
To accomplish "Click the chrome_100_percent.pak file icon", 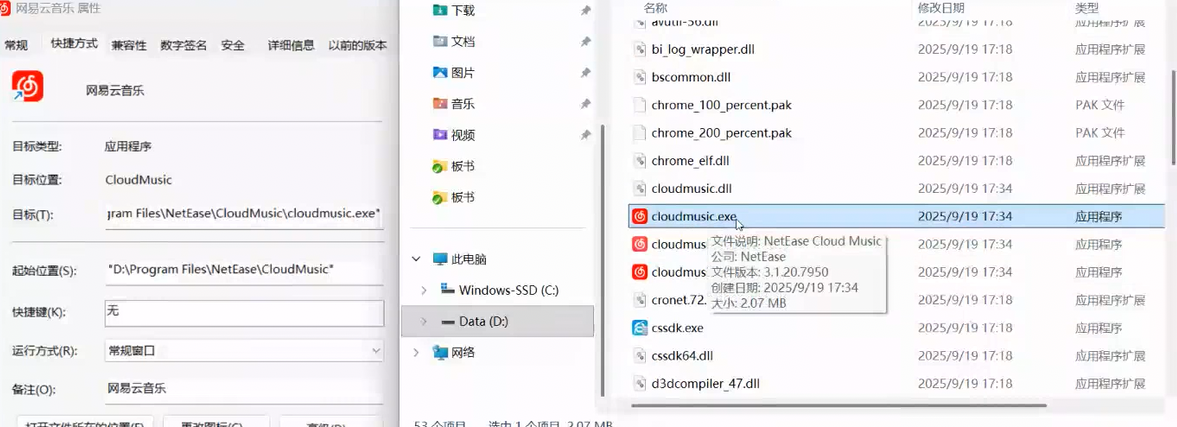I will click(x=640, y=105).
